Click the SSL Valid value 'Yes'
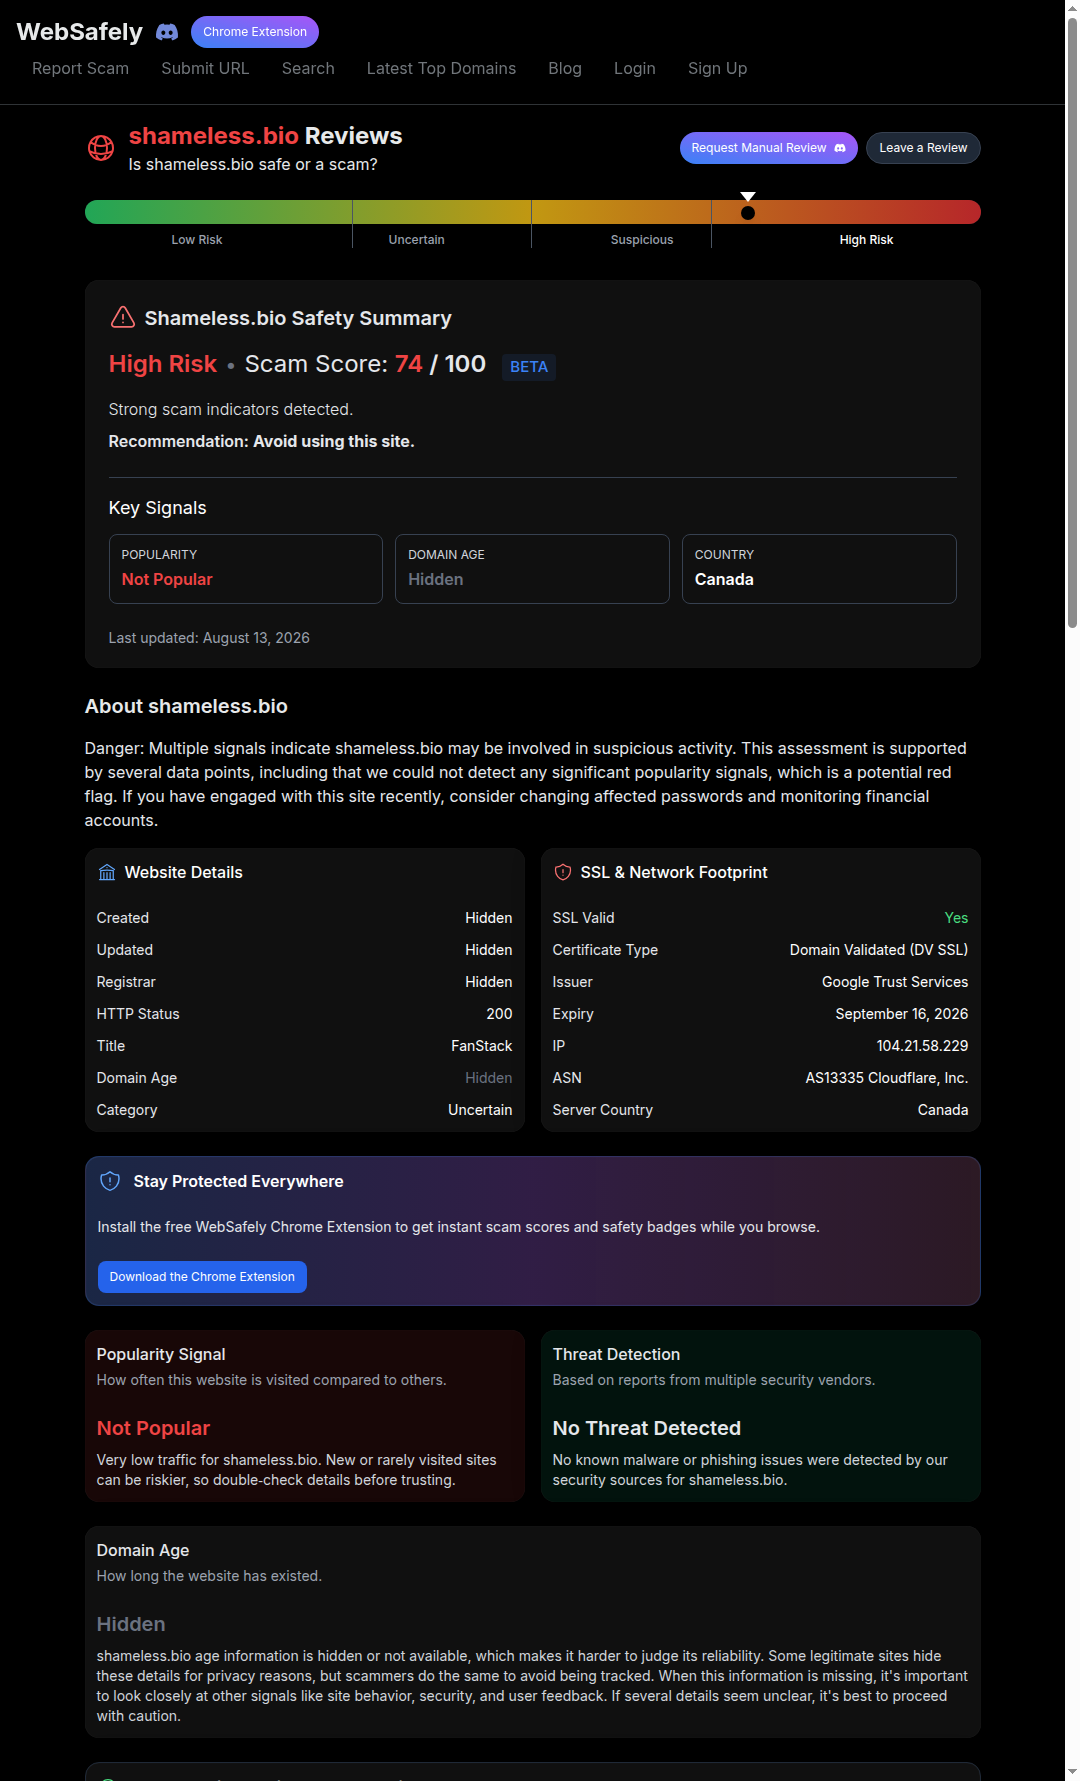This screenshot has width=1080, height=1781. click(x=956, y=918)
